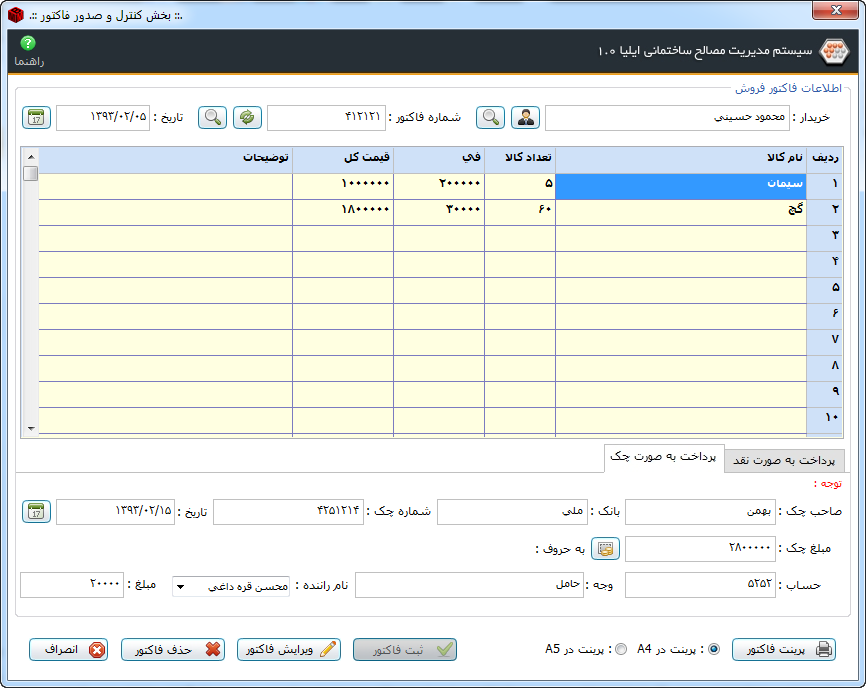The image size is (866, 688).
Task: Click the راهنما help icon
Action: pos(28,44)
